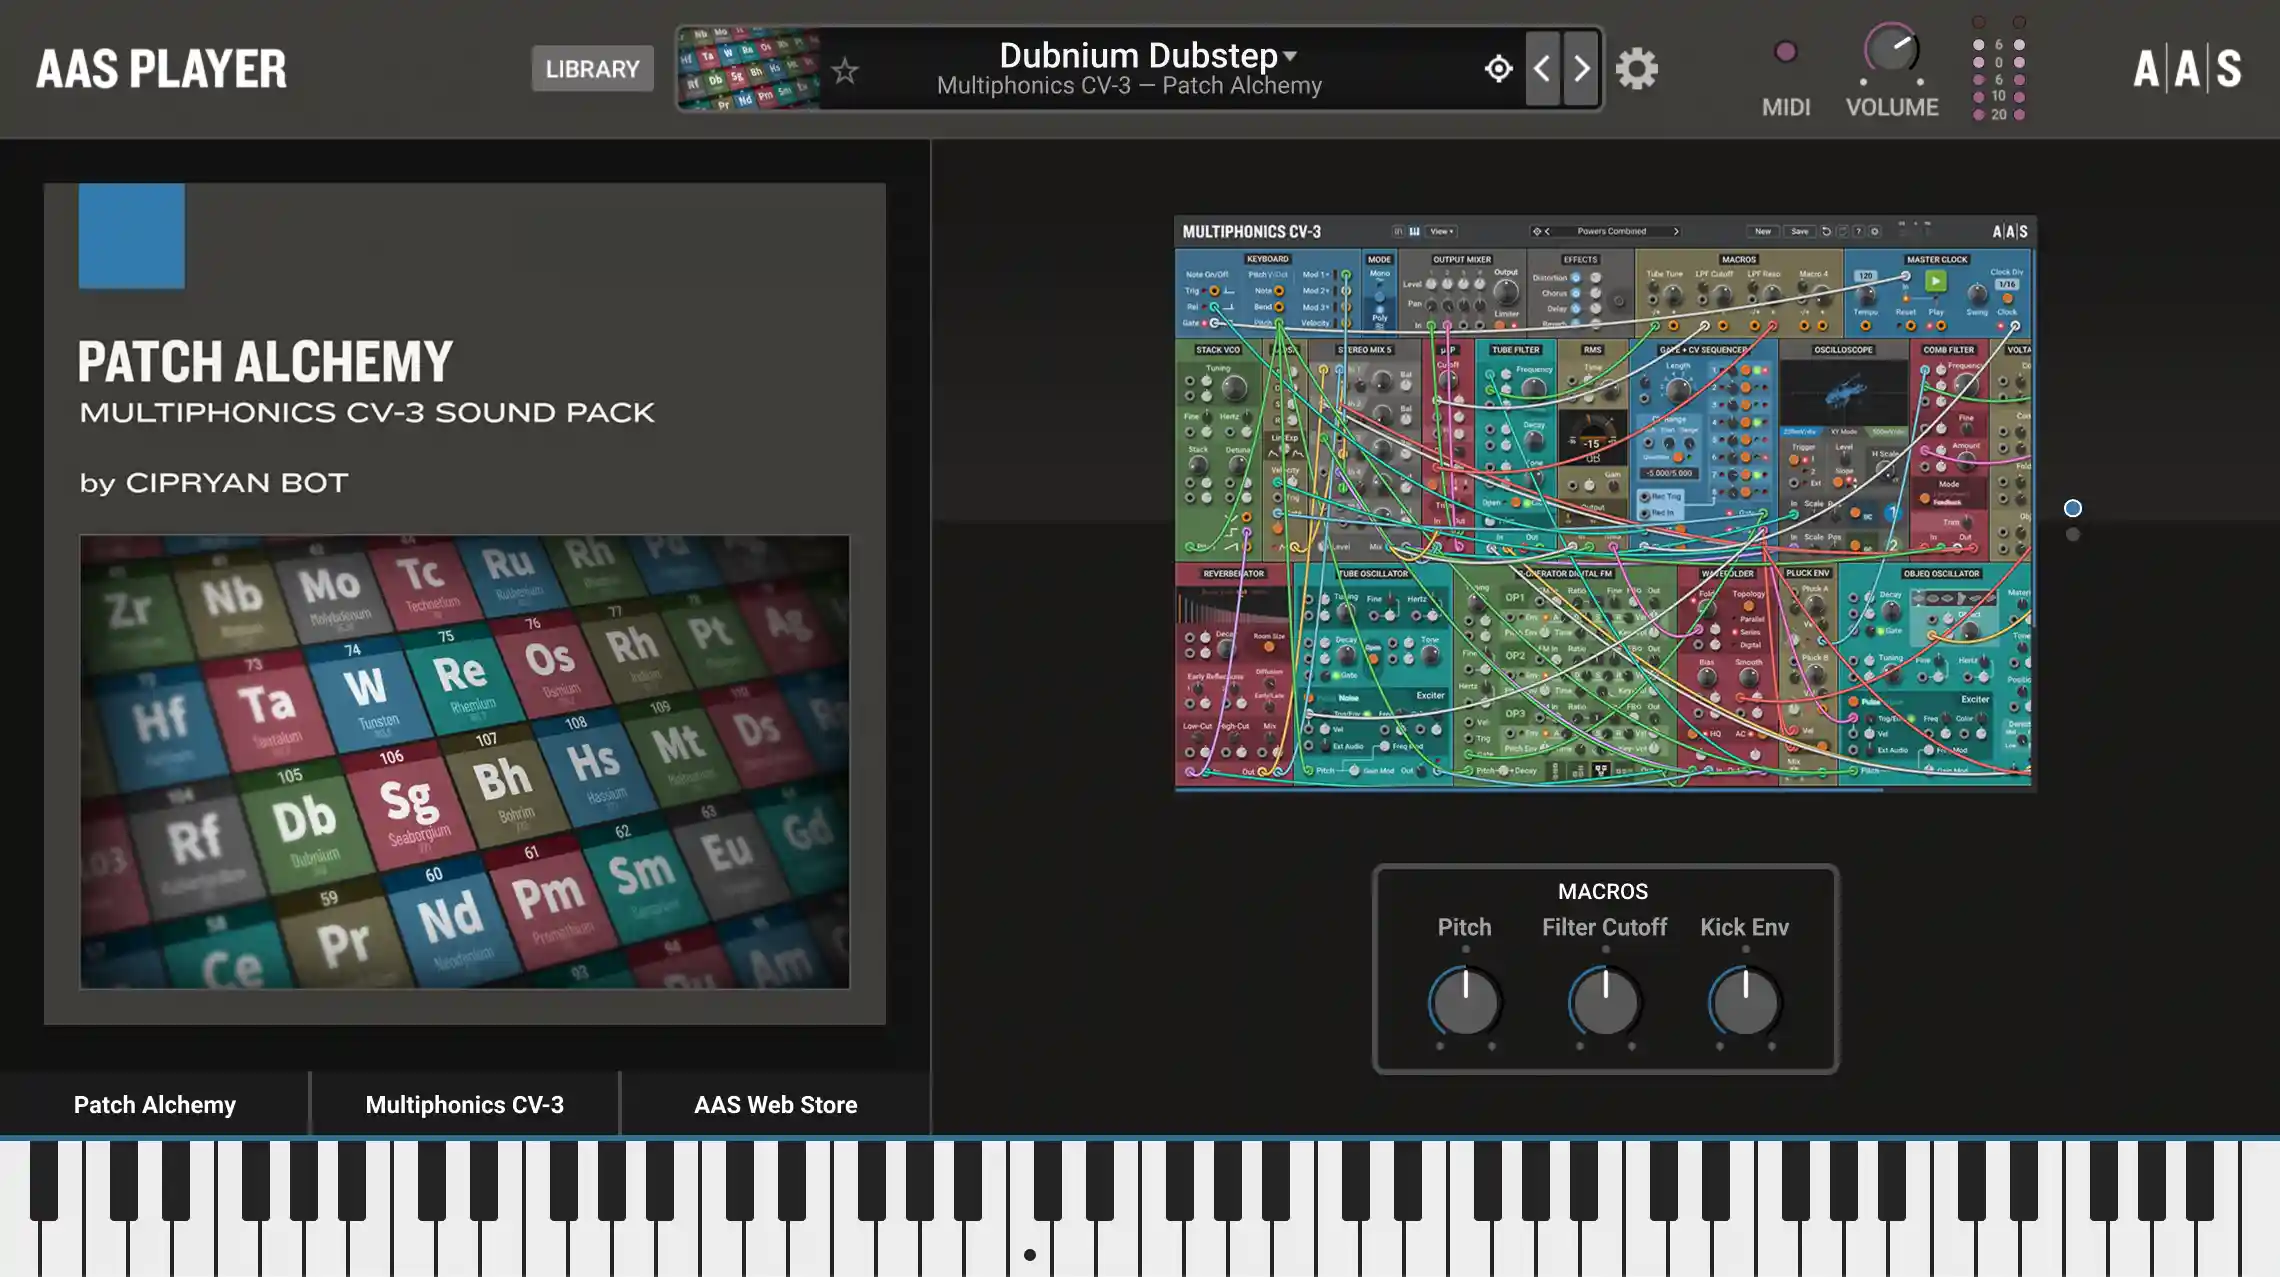Click the PATCH ALCHEMY pack title
2280x1277 pixels.
coord(265,361)
